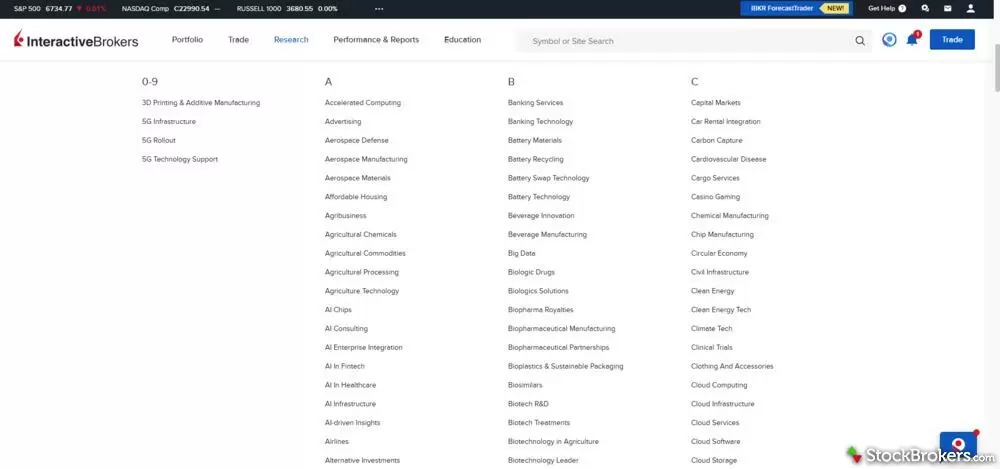The height and width of the screenshot is (469, 1000).
Task: Choose Beverage Innovation theme
Action: 541,216
